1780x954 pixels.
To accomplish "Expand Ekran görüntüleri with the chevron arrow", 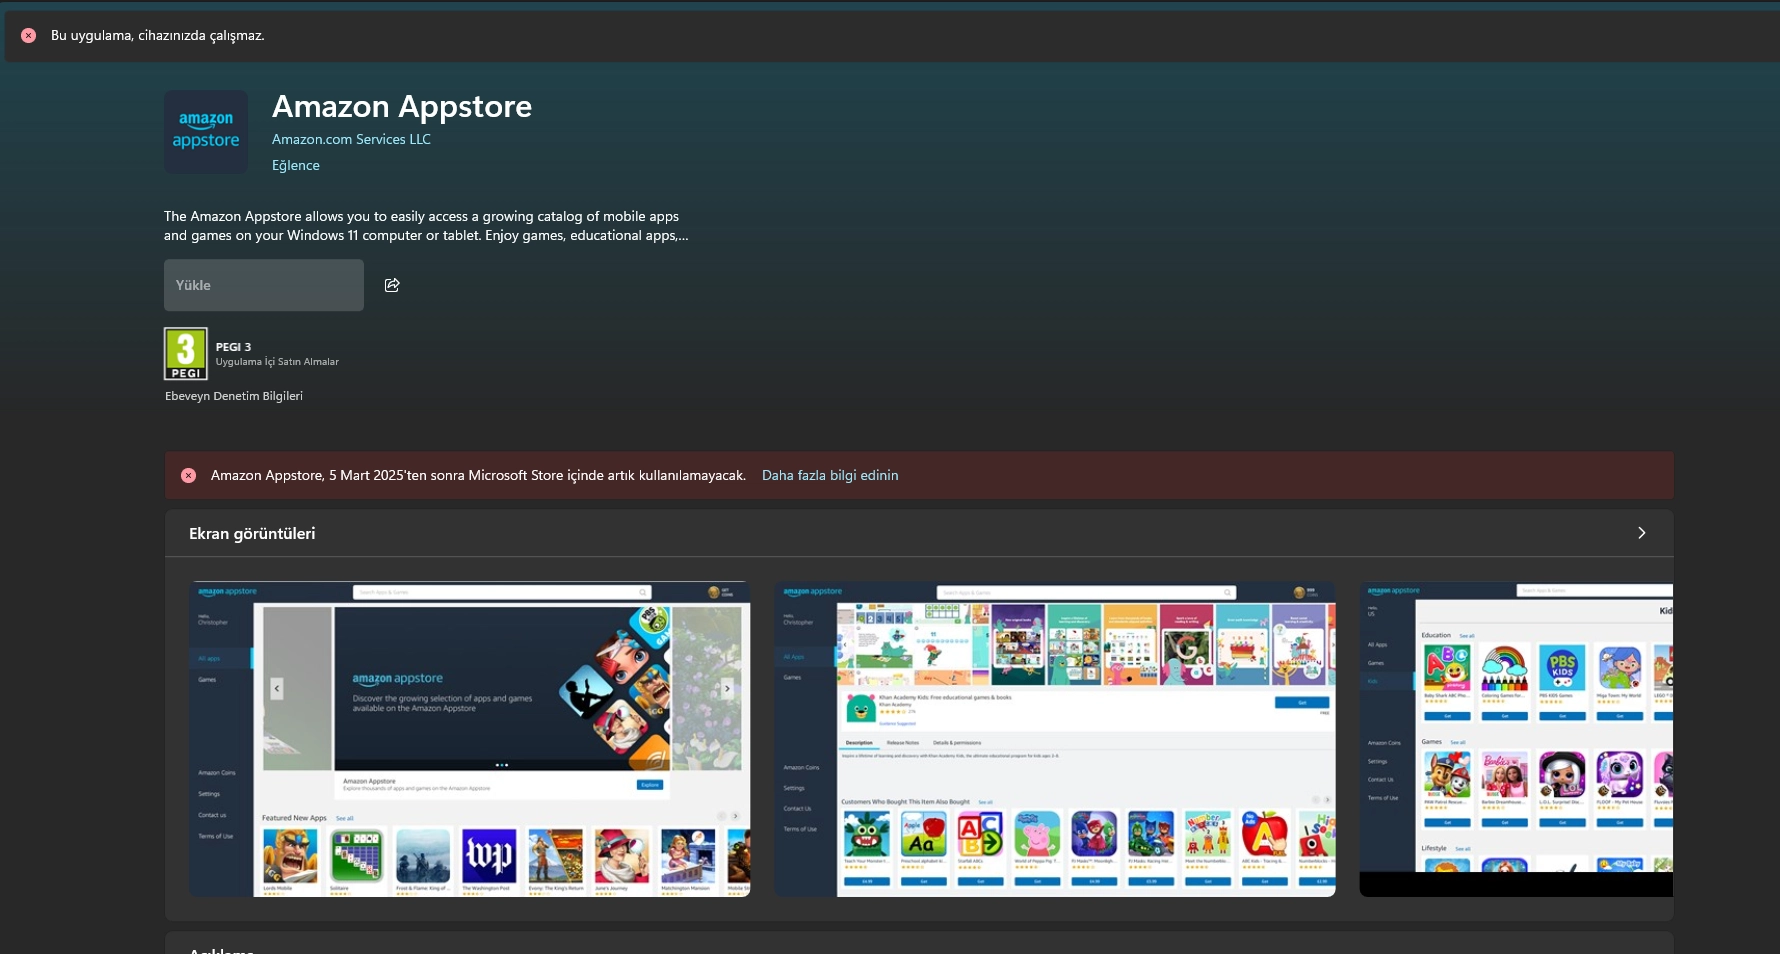I will point(1641,533).
